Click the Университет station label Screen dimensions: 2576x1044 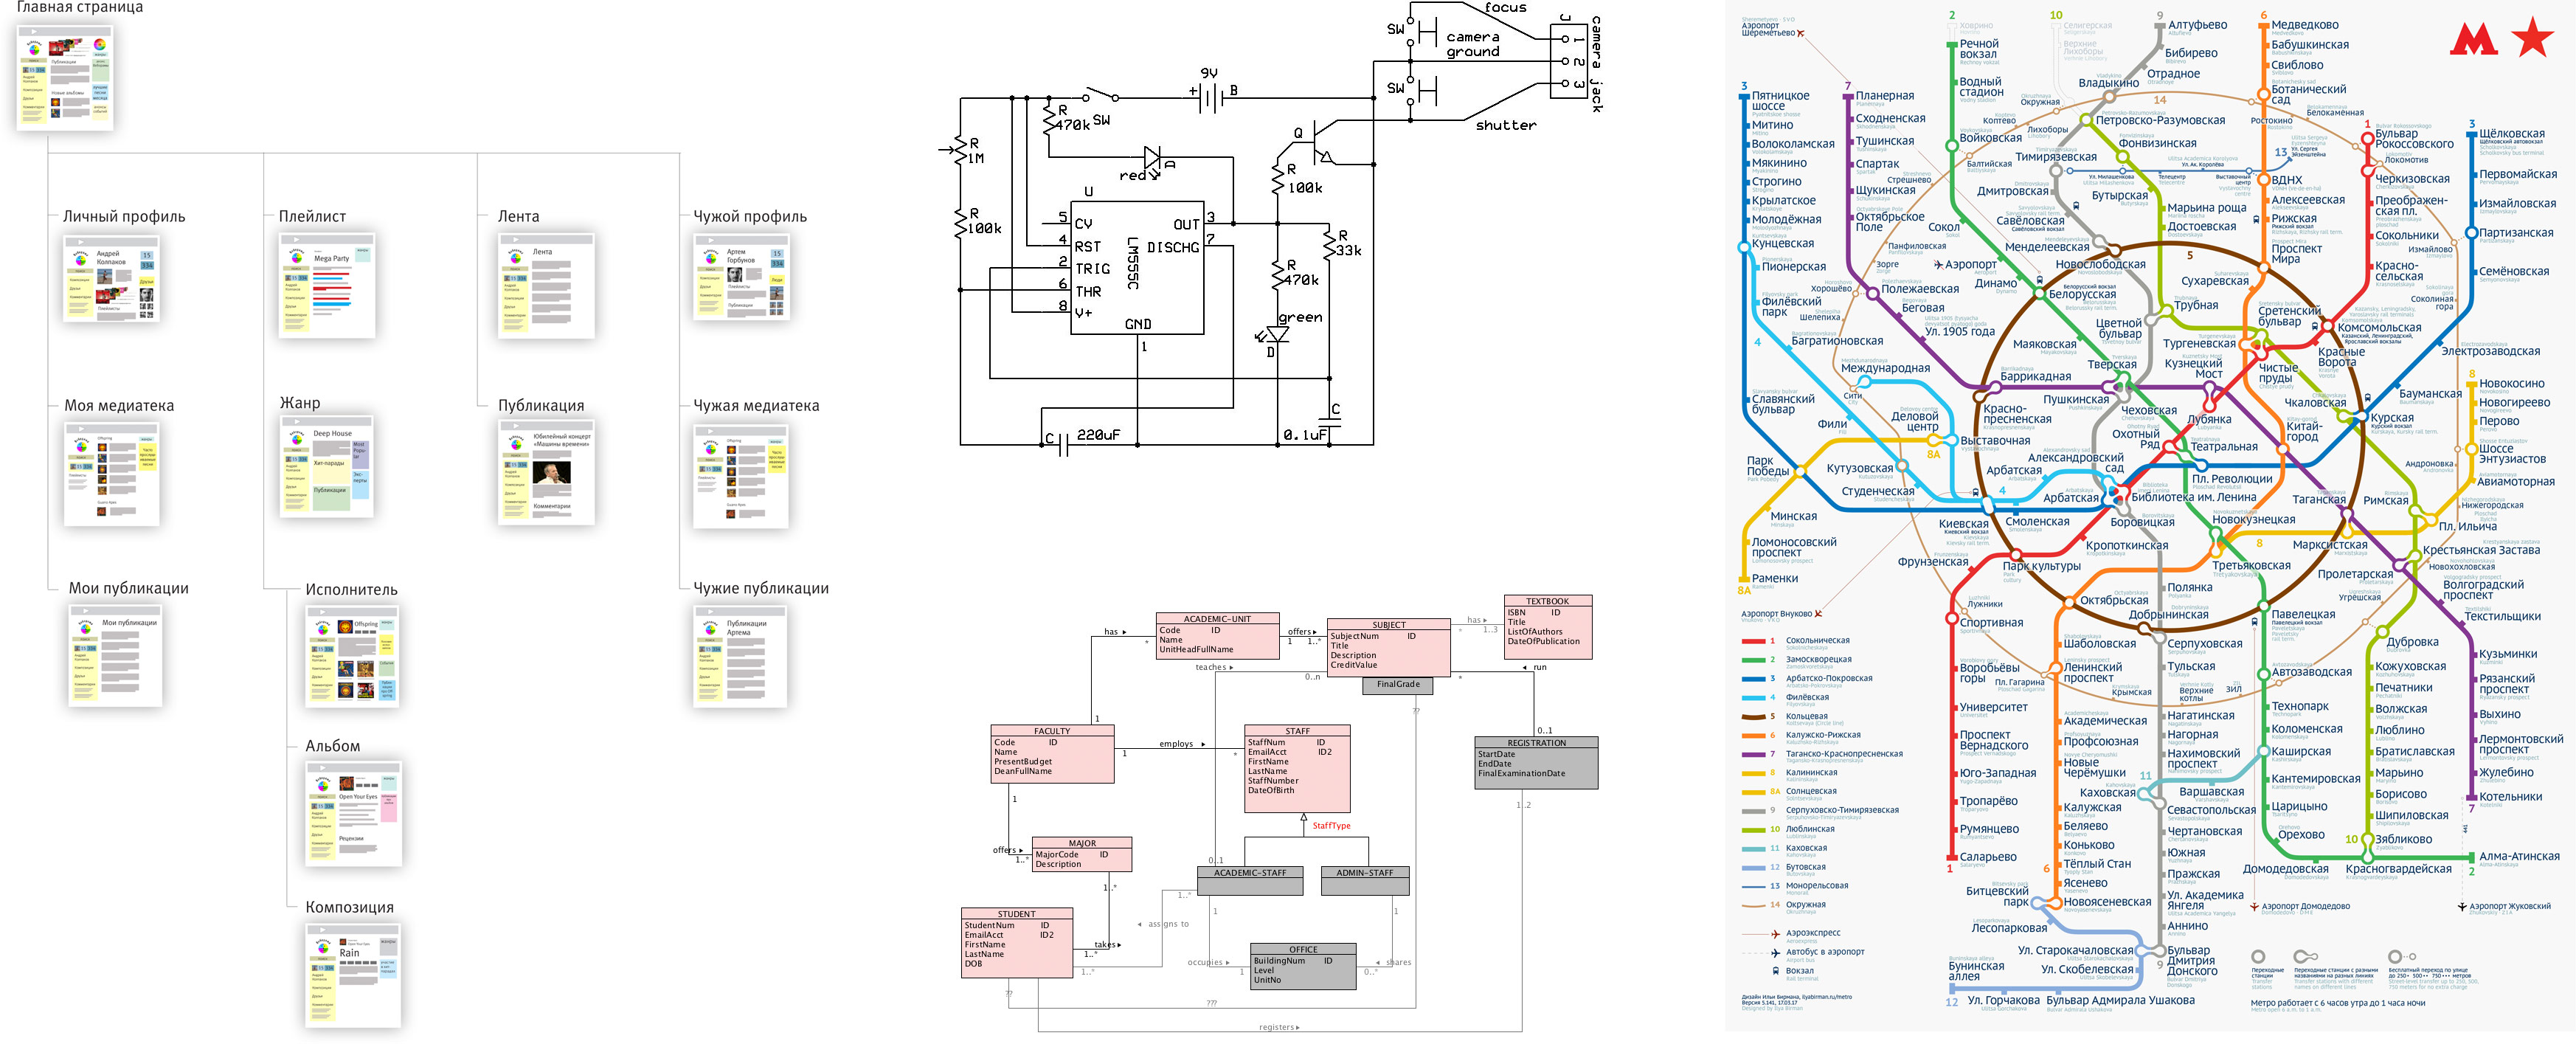pyautogui.click(x=1994, y=707)
